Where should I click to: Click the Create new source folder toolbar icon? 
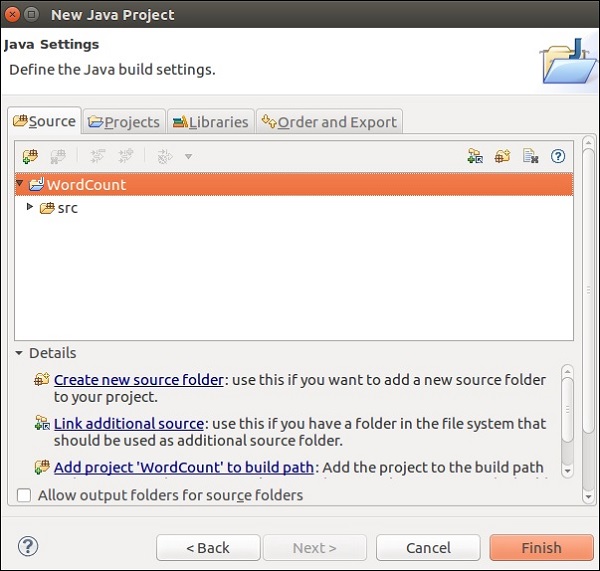(502, 156)
